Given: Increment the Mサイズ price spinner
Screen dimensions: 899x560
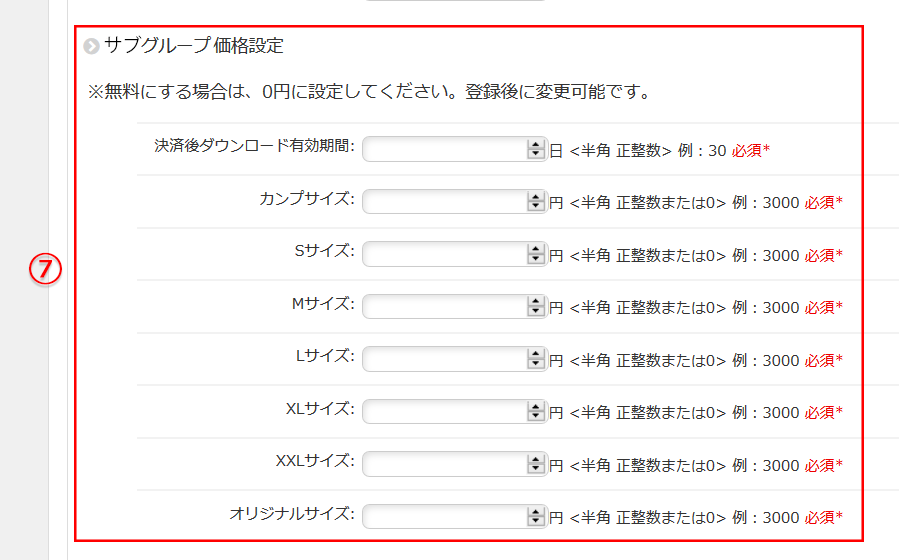Looking at the screenshot, I should (534, 302).
